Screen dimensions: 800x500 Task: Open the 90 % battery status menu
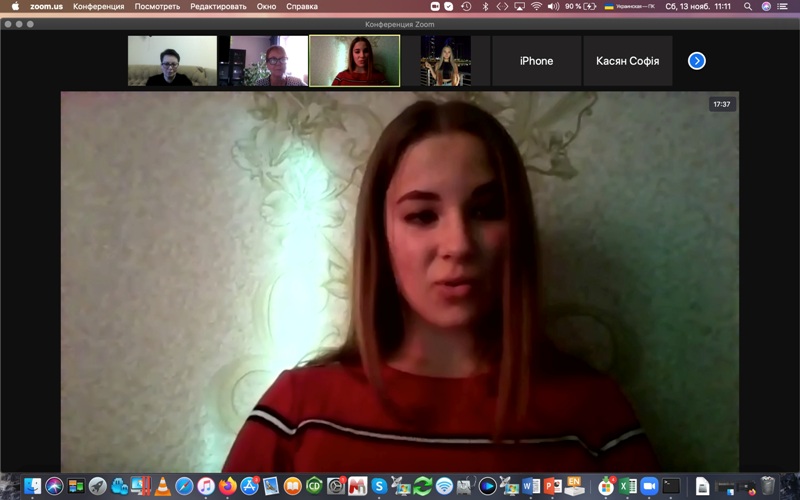[581, 7]
